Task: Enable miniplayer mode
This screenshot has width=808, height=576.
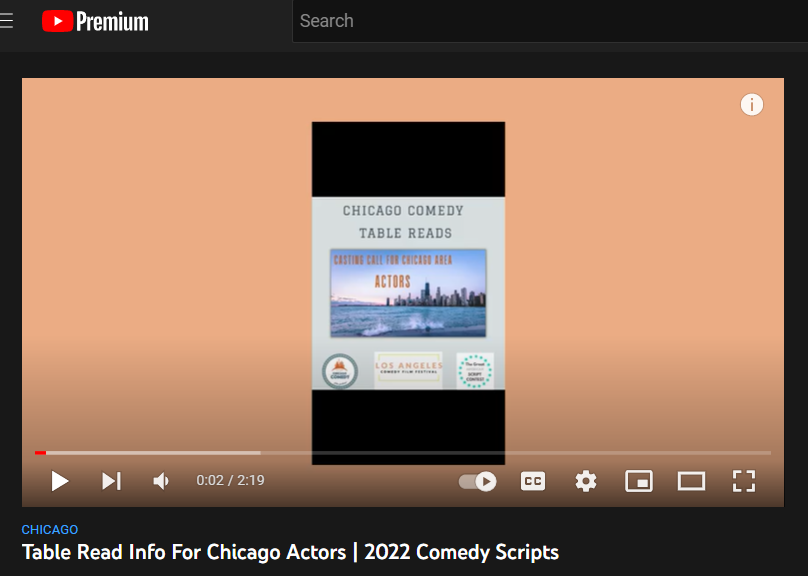Action: tap(639, 481)
